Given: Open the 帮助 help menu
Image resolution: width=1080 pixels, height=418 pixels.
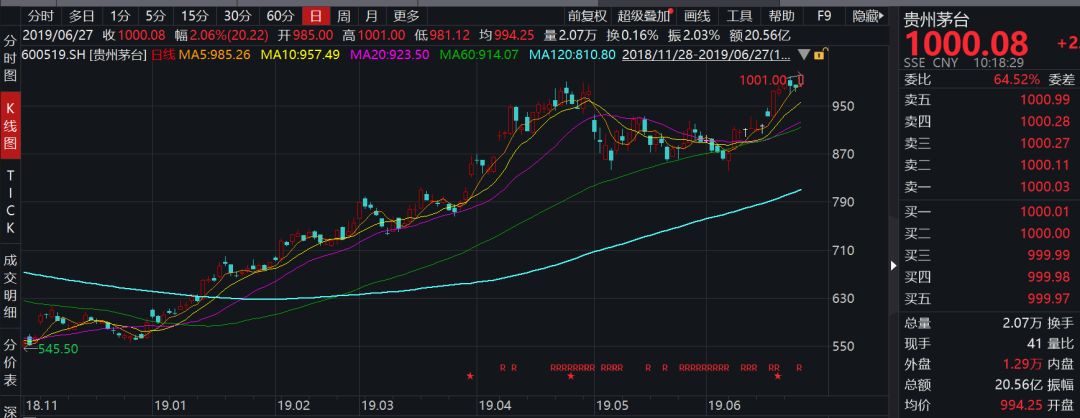Looking at the screenshot, I should point(782,16).
